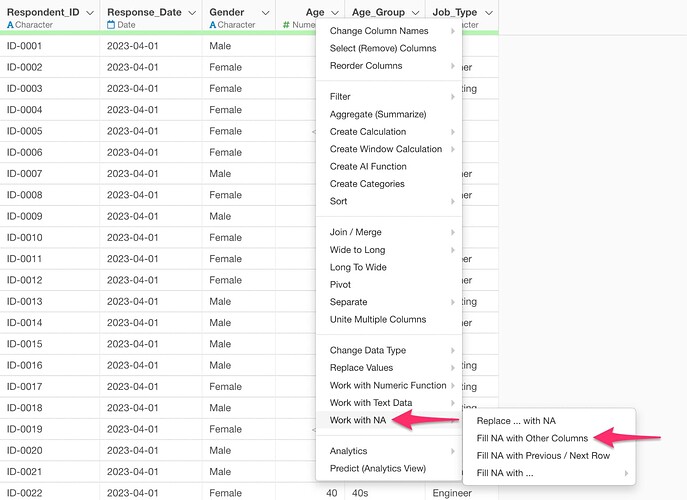
Task: Choose Create AI Function from menu
Action: [368, 166]
